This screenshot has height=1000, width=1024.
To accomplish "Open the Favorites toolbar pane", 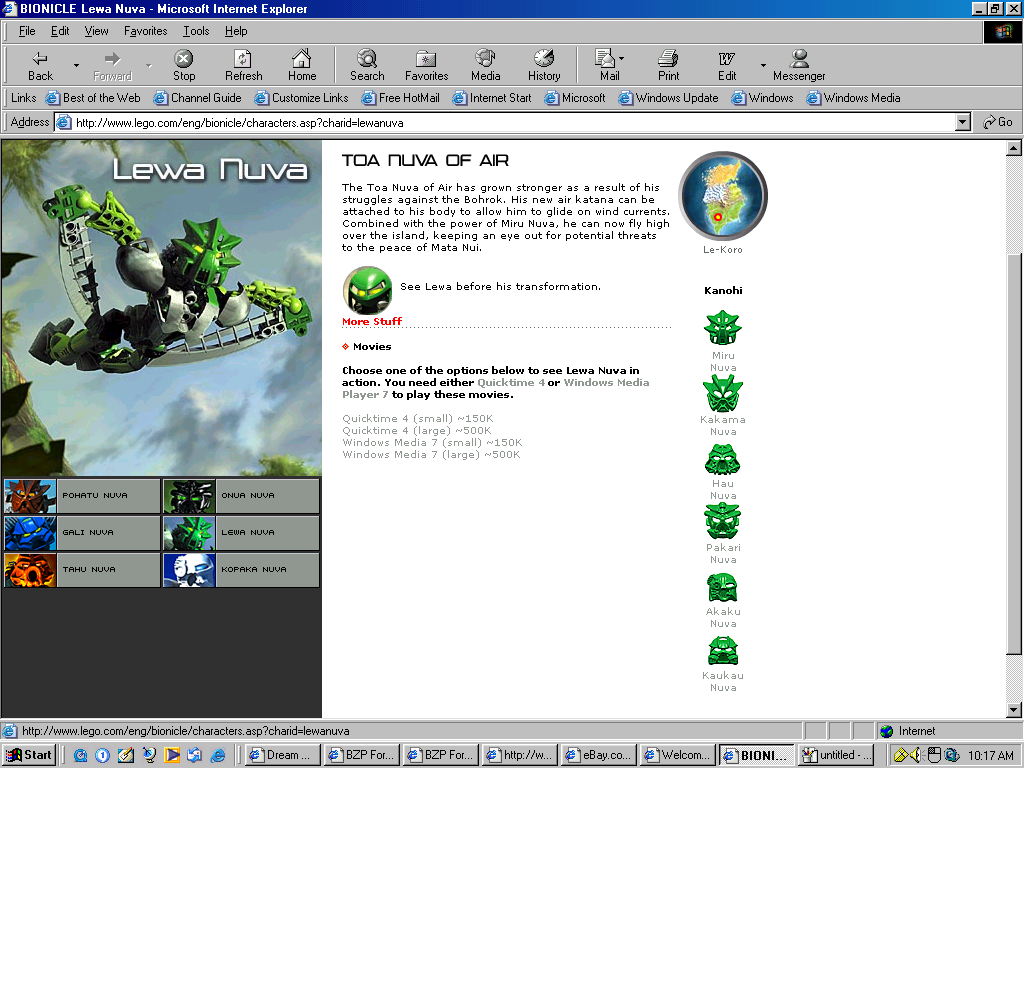I will (x=426, y=65).
